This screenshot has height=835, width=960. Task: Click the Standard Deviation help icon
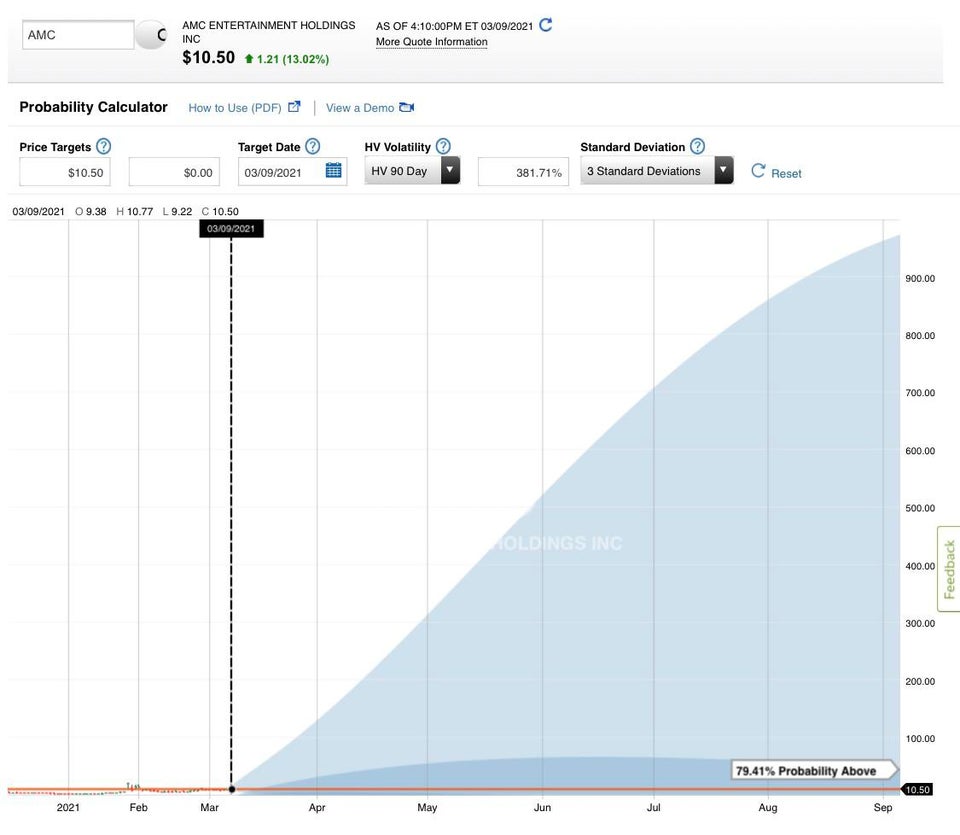[697, 146]
